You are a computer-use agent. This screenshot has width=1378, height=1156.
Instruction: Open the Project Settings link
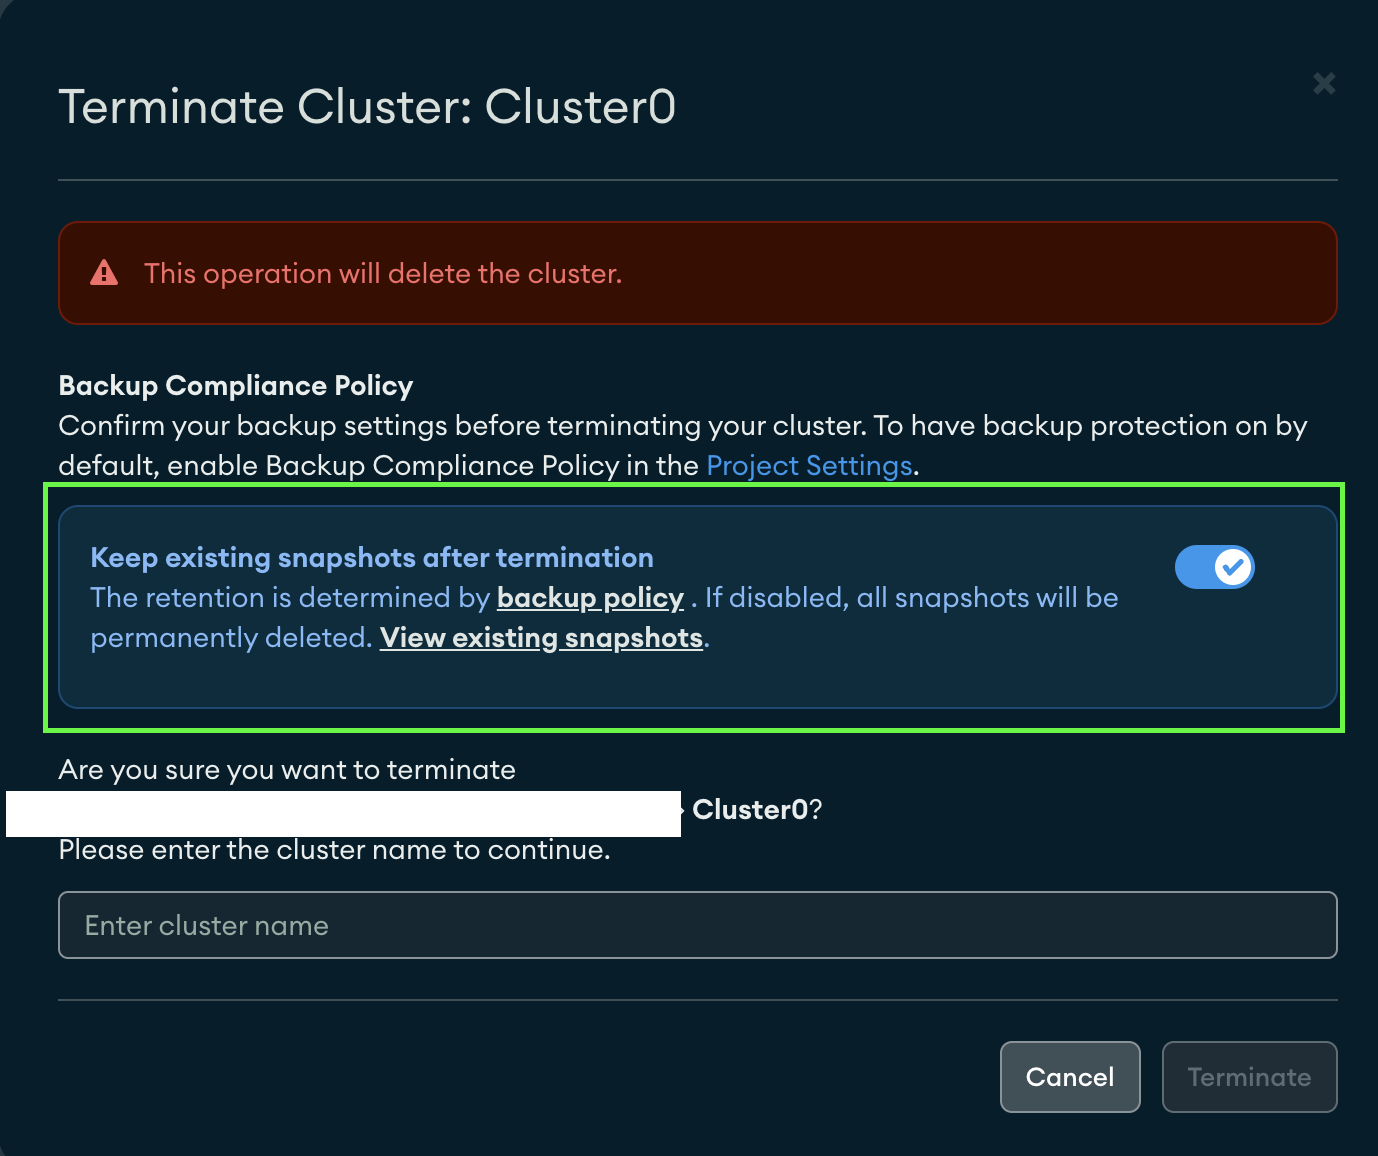(809, 466)
